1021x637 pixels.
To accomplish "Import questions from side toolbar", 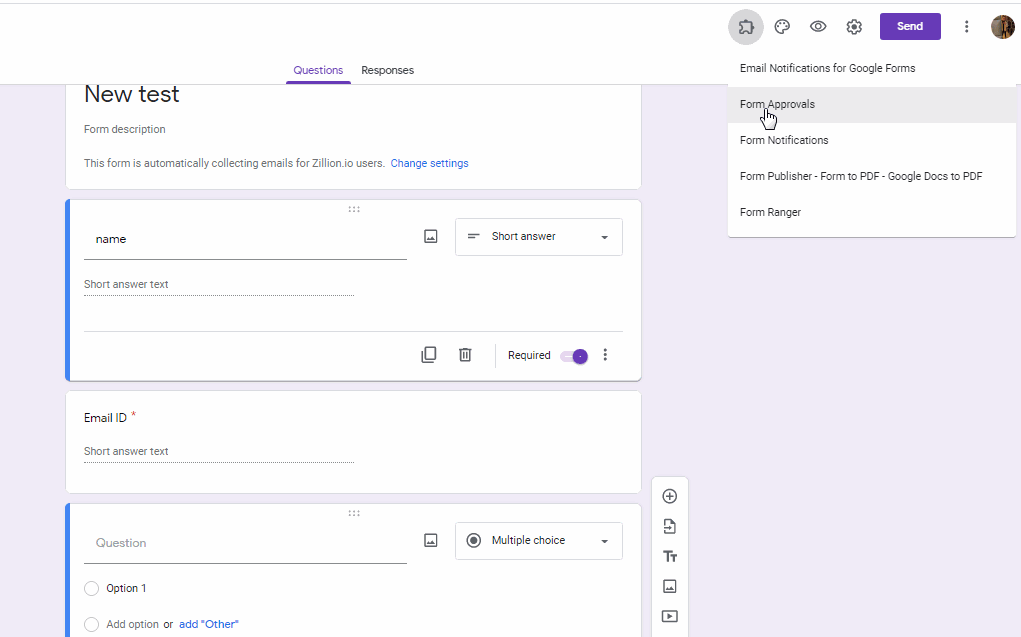I will pos(669,526).
